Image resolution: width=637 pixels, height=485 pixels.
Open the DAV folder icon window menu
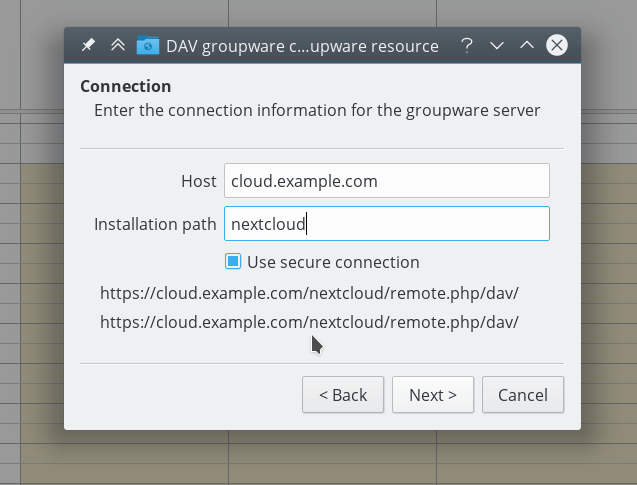tap(148, 46)
